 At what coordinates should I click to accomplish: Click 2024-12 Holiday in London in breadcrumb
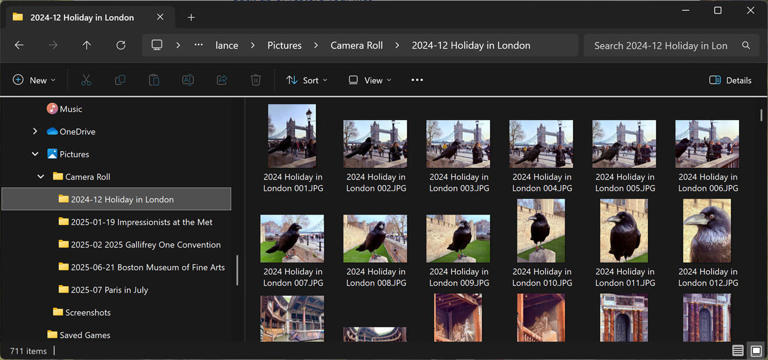(471, 46)
